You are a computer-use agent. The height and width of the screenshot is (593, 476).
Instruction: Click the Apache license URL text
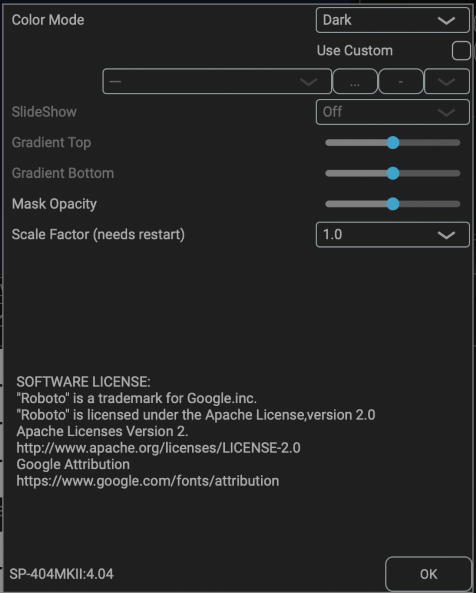click(158, 448)
